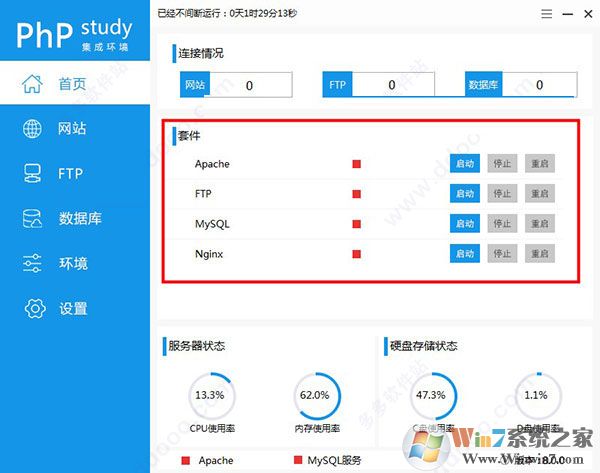Close the phpStudy window
The width and height of the screenshot is (600, 473).
[x=588, y=14]
